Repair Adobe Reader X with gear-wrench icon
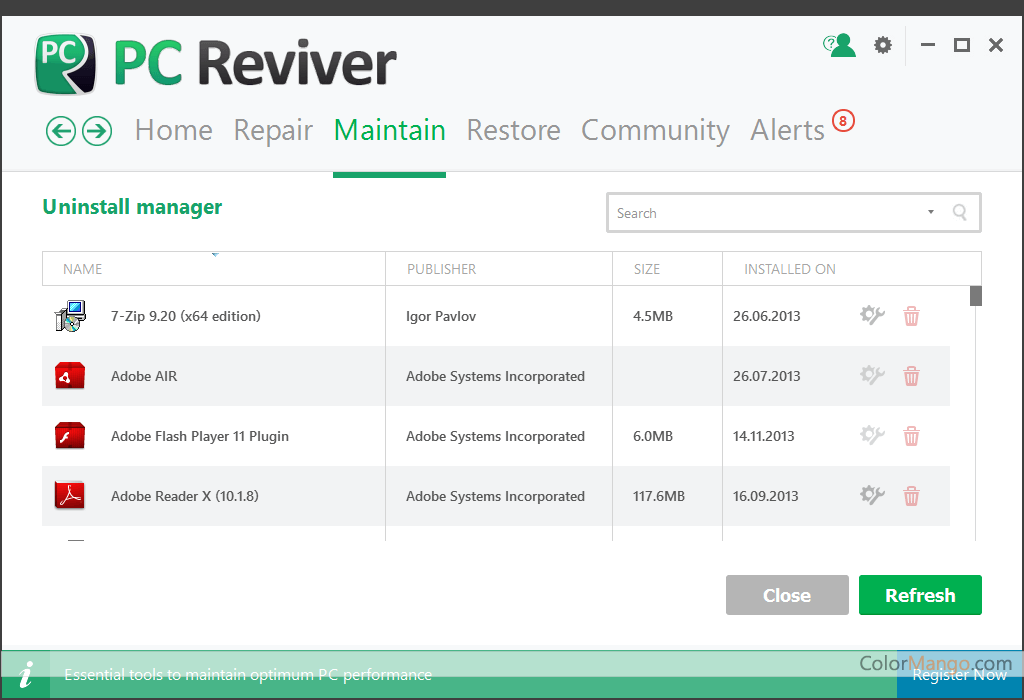Screen dimensions: 1024x700 point(872,496)
